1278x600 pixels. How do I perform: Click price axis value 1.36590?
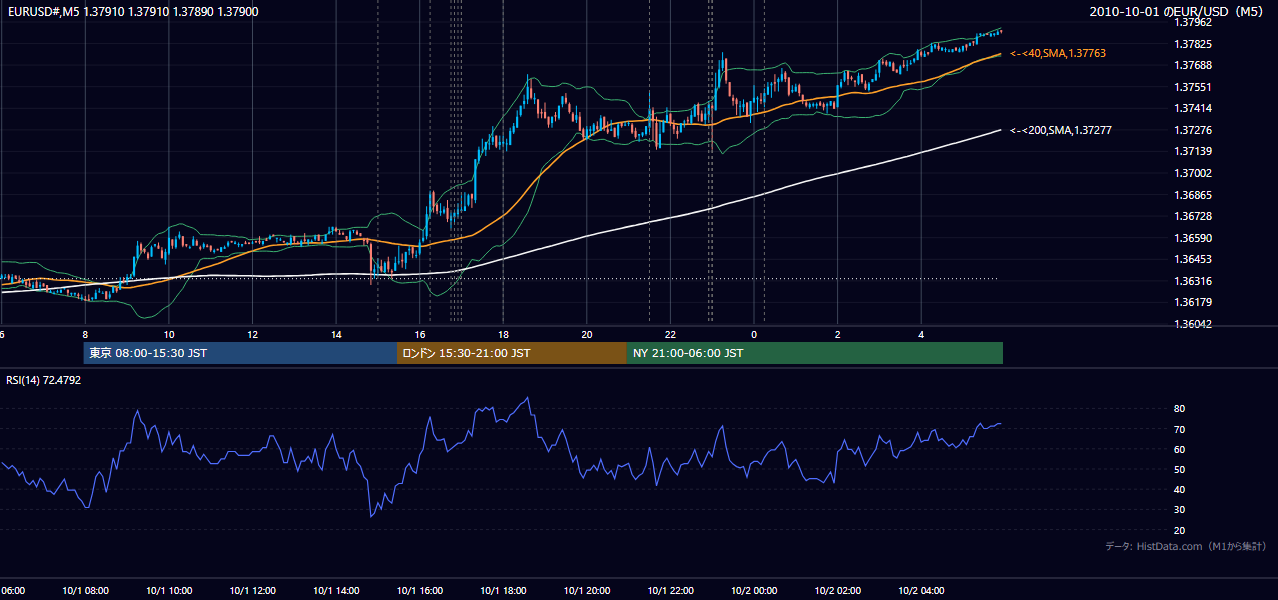coord(1191,238)
